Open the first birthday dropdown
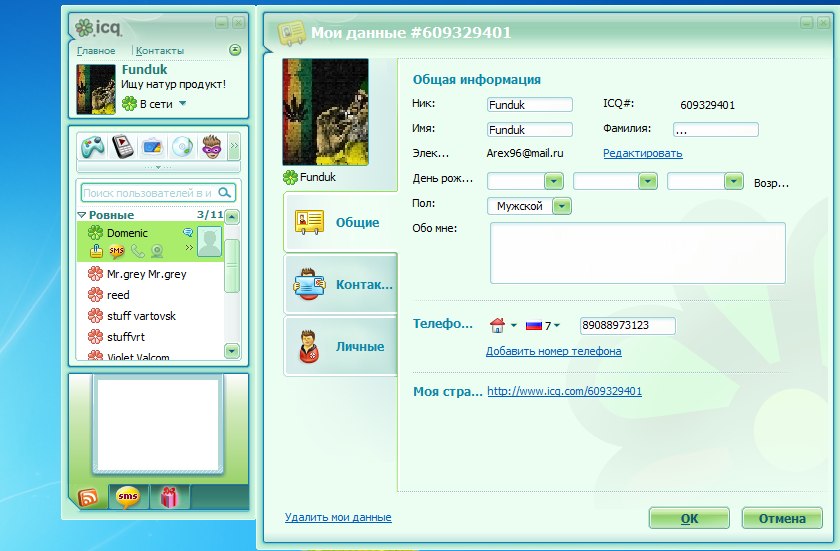This screenshot has width=840, height=551. point(554,181)
